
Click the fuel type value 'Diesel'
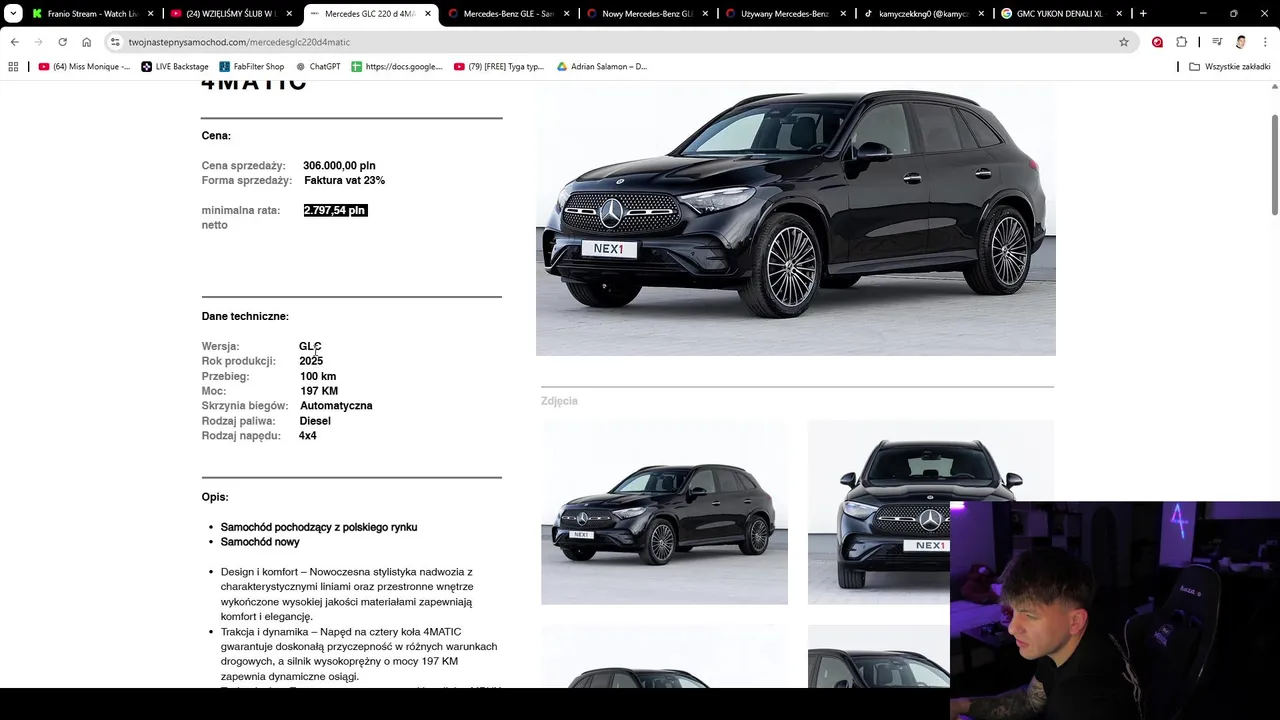tap(315, 421)
